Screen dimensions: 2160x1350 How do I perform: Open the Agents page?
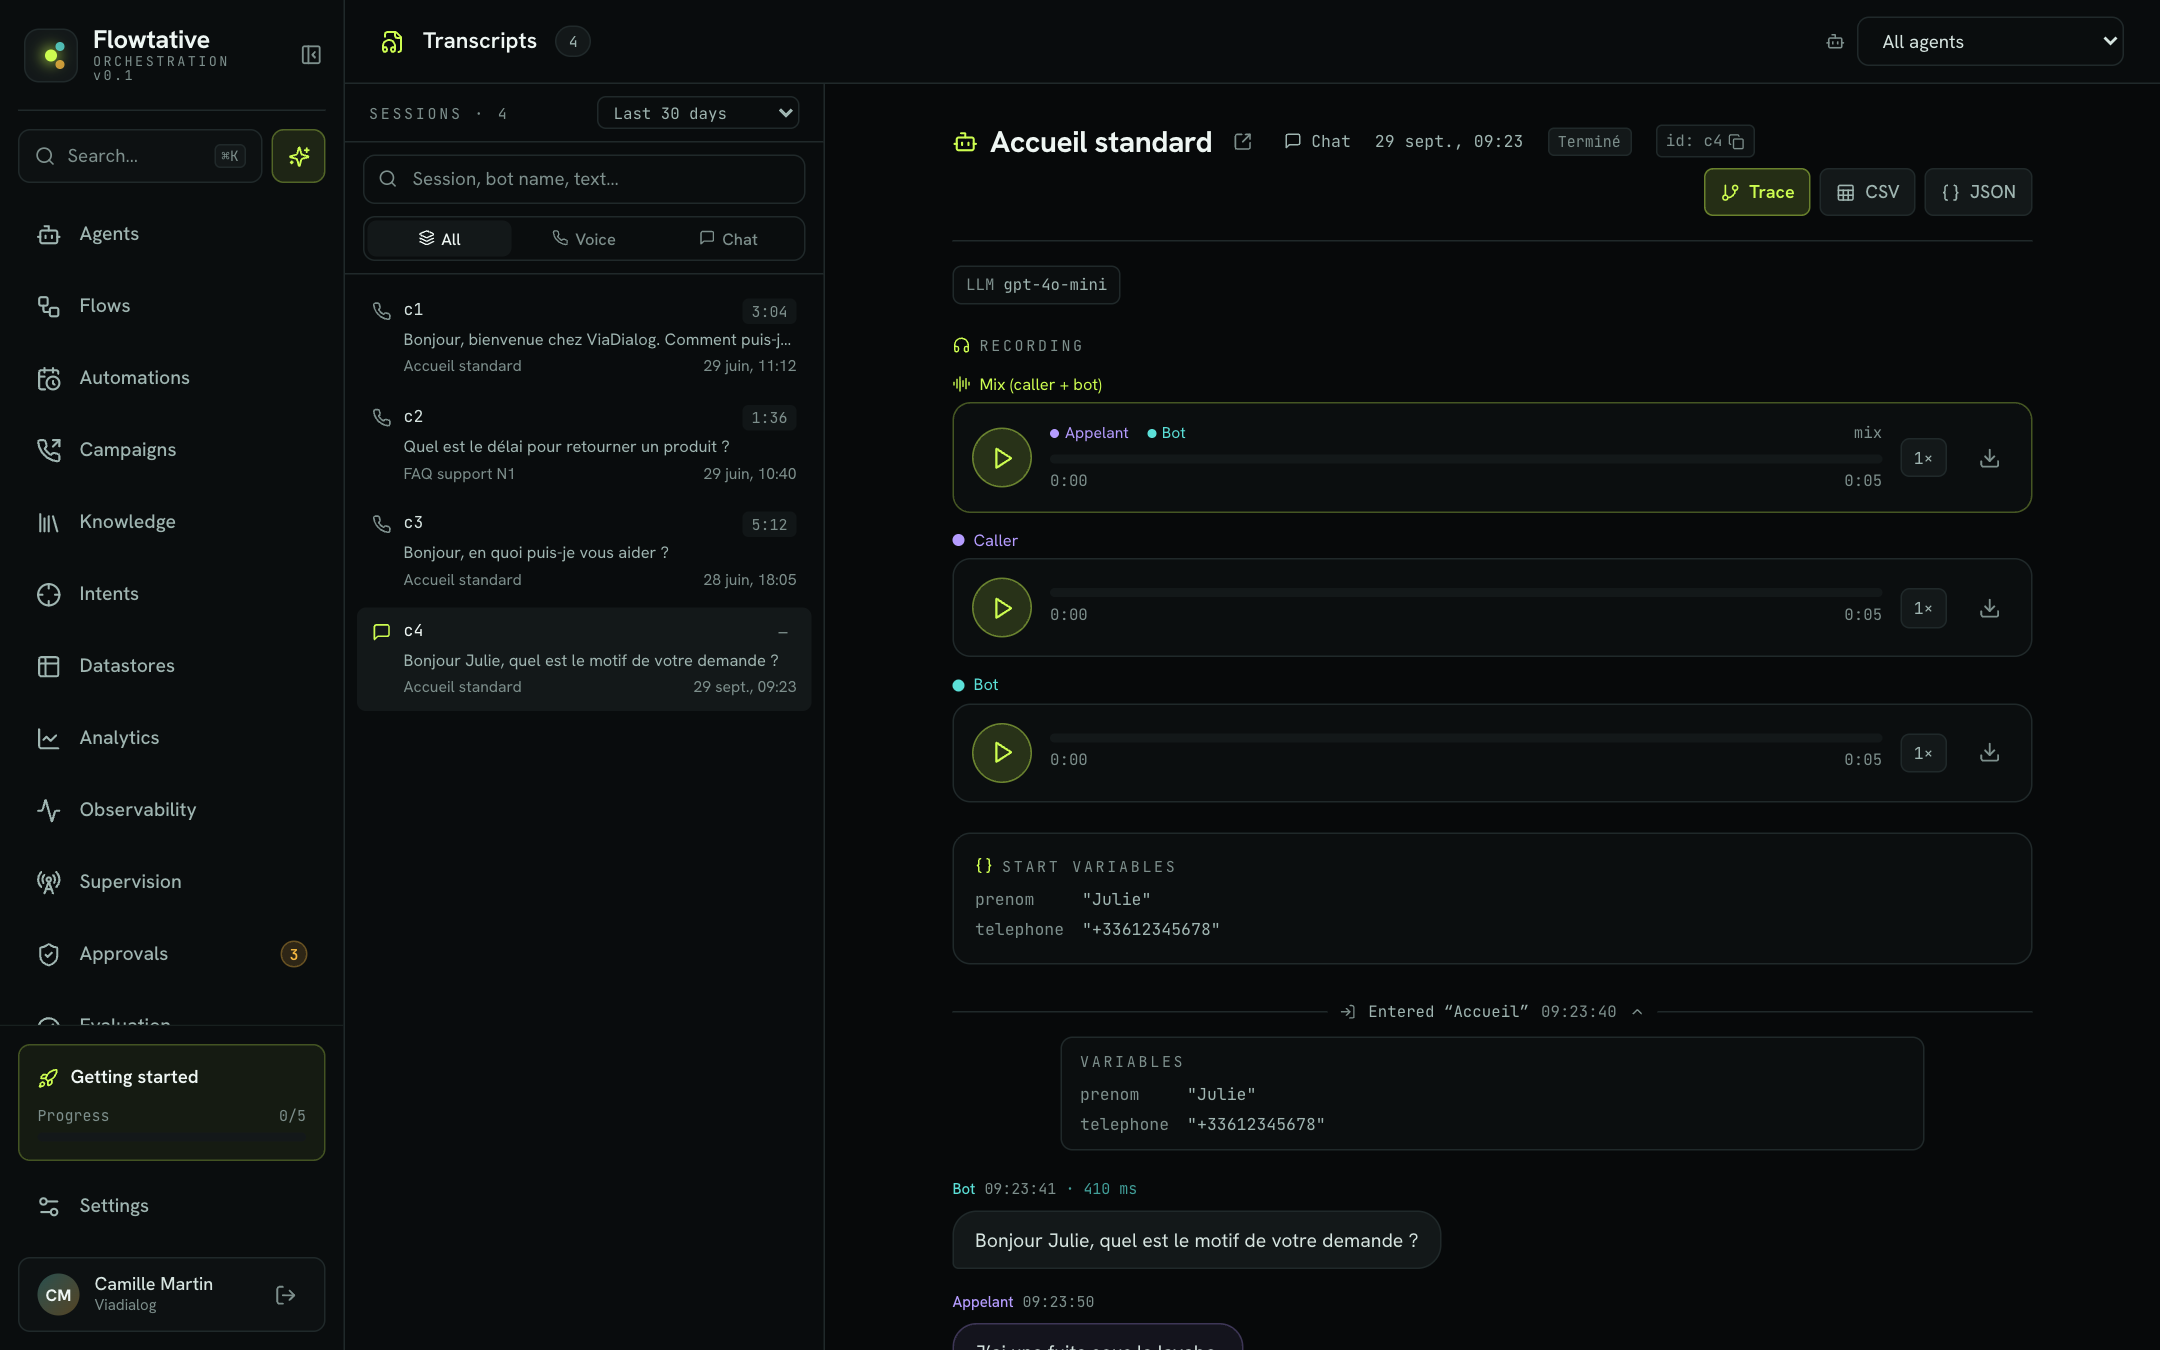(x=172, y=234)
